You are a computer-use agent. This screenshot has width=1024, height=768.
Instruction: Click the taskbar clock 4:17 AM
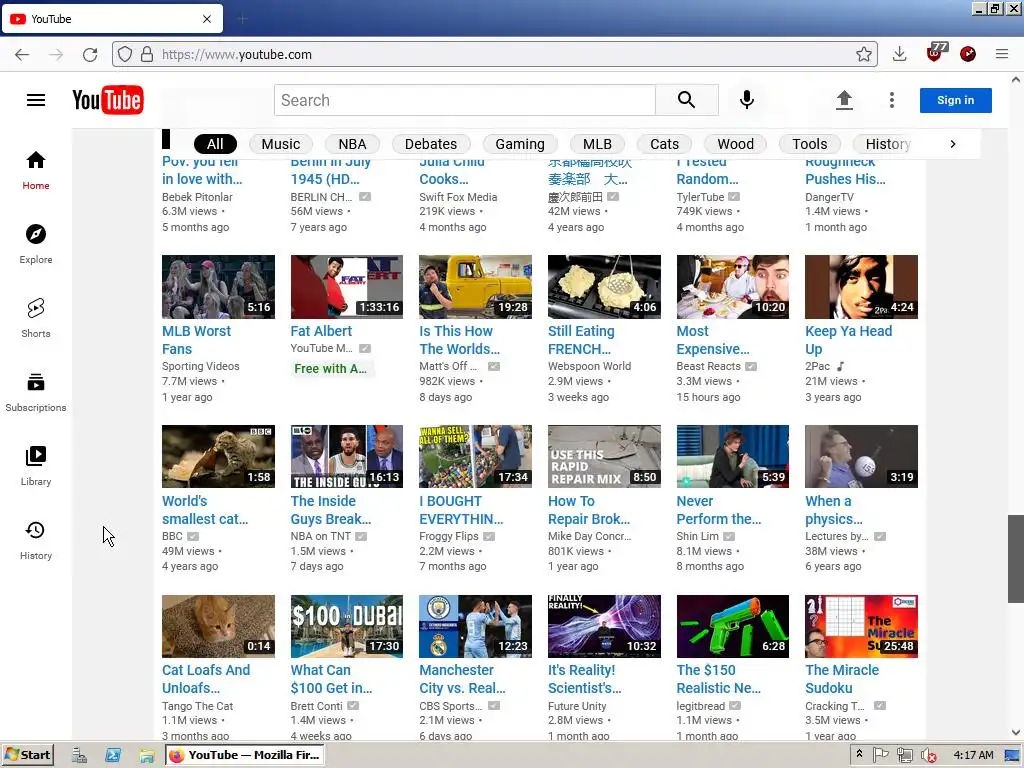(973, 755)
